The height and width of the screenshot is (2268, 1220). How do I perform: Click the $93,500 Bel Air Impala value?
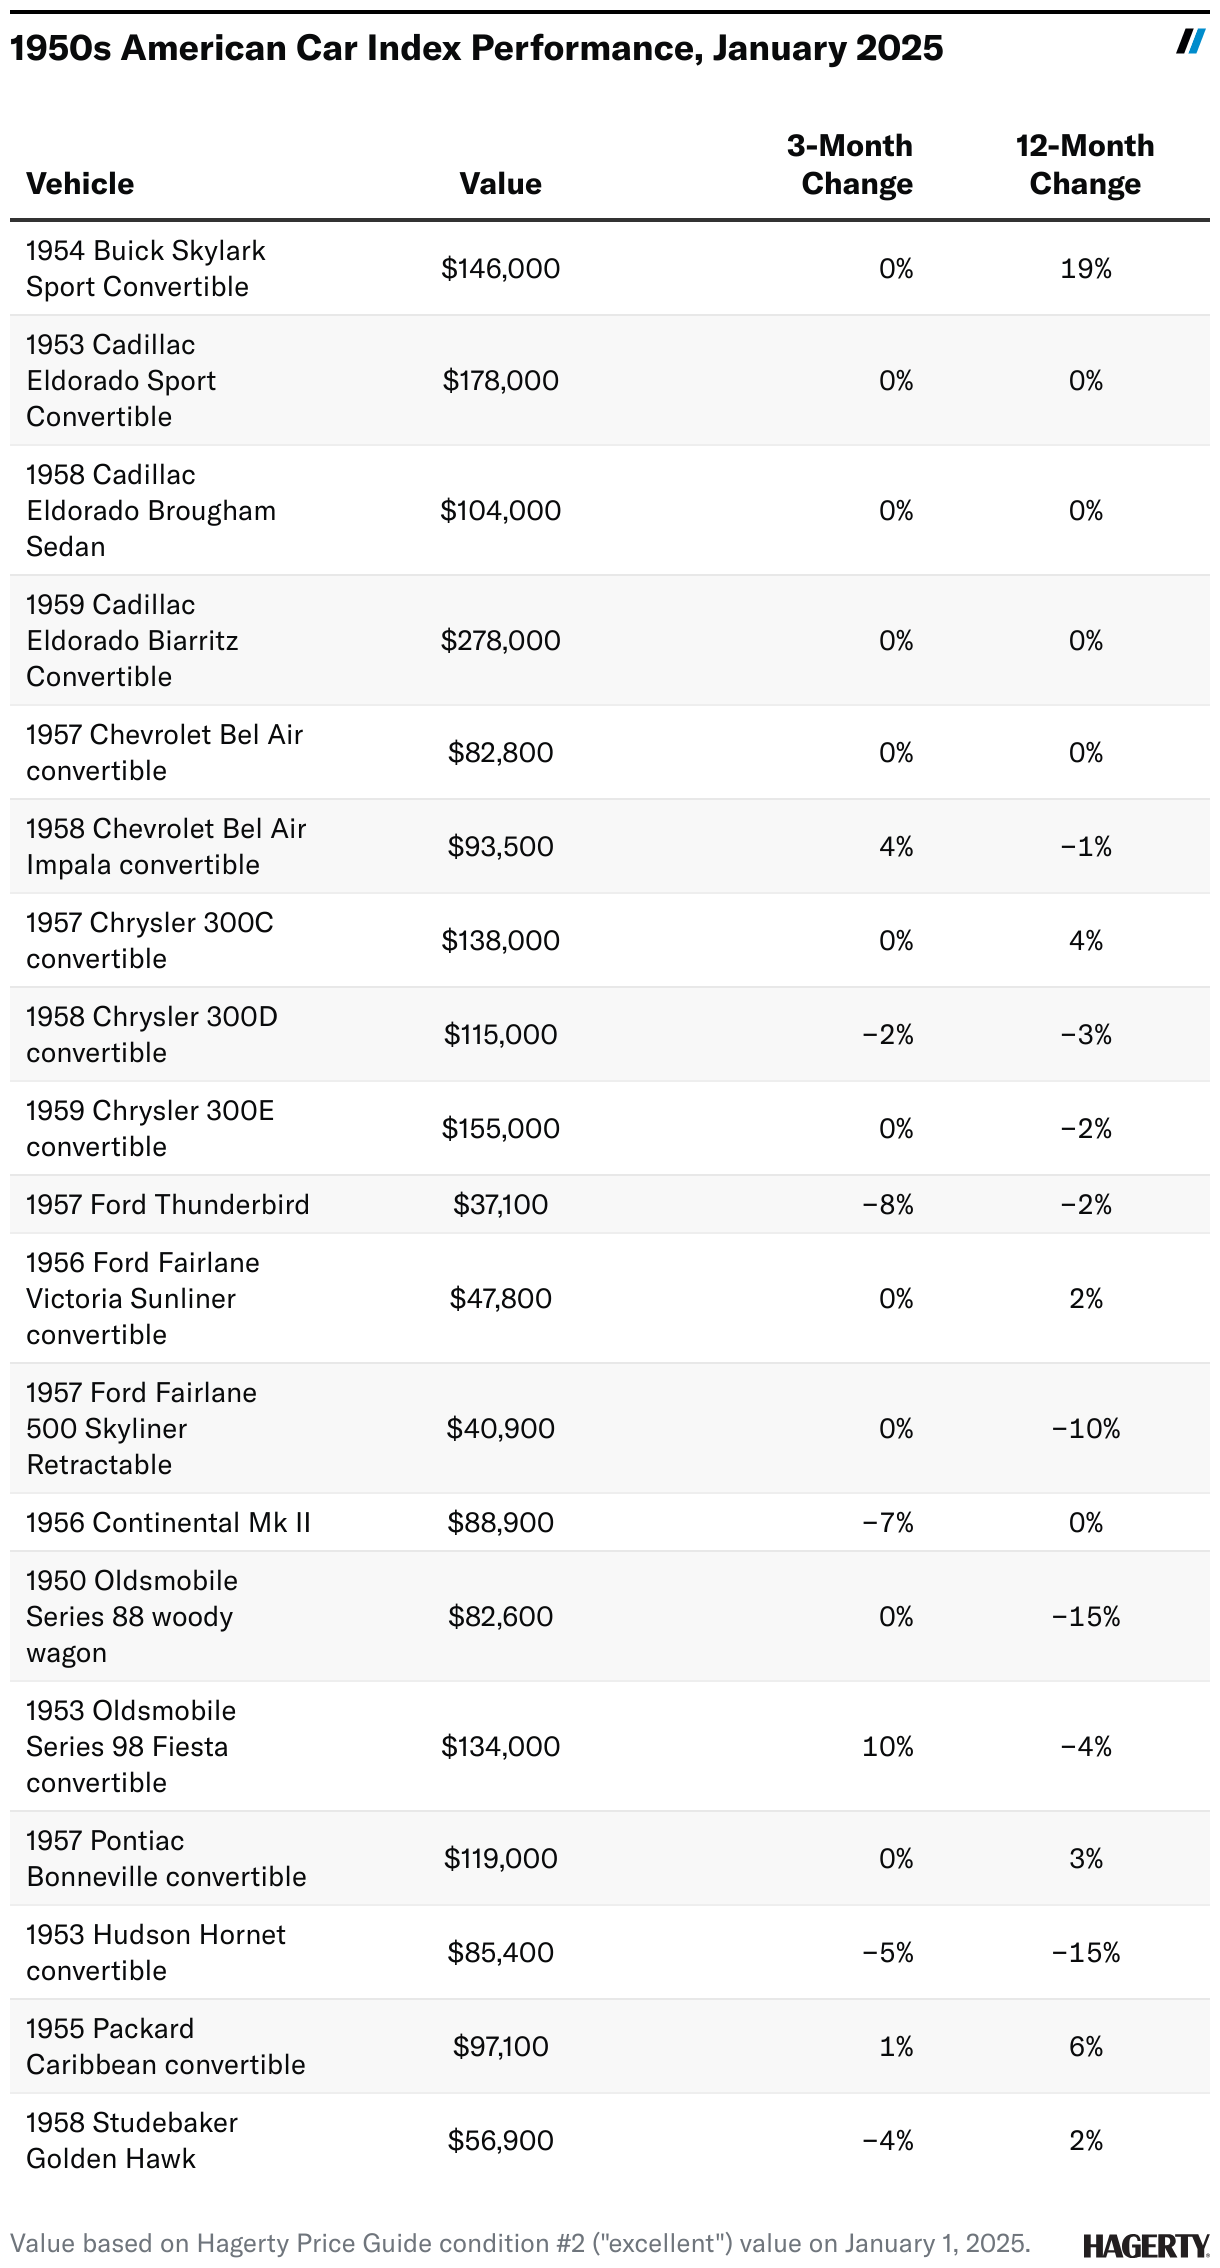[500, 846]
